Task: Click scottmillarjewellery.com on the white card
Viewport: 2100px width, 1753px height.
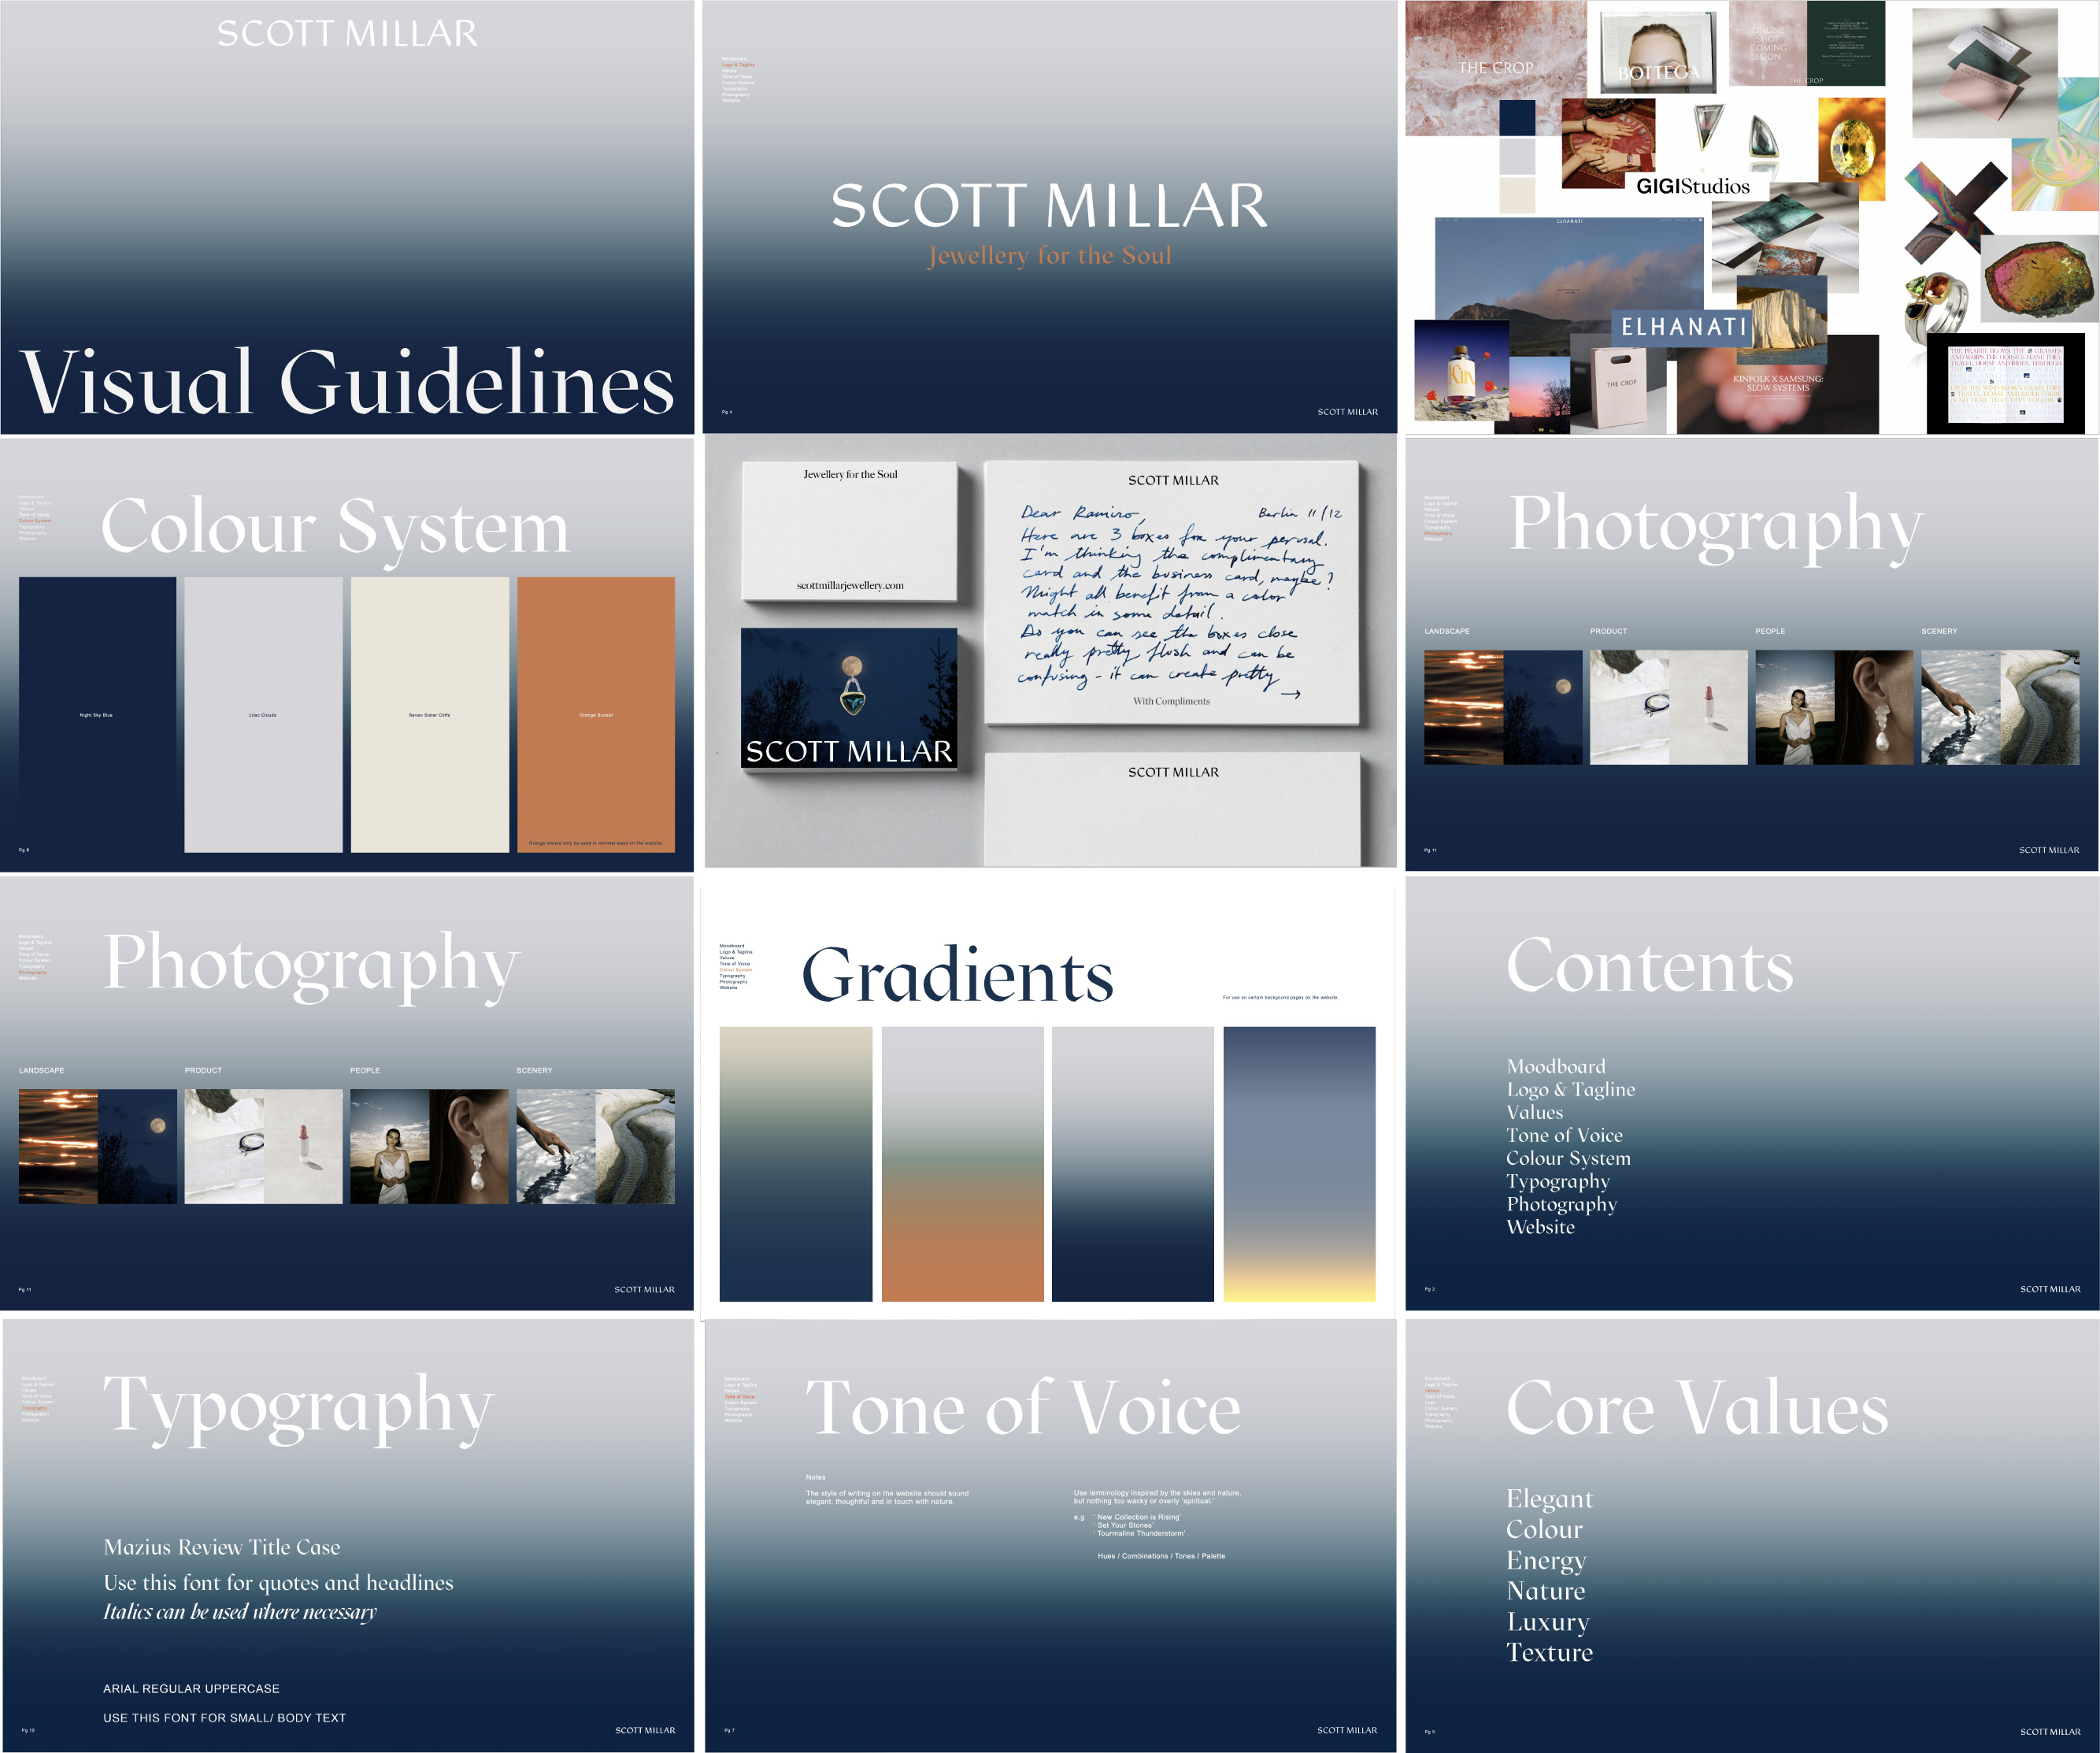Action: point(850,585)
